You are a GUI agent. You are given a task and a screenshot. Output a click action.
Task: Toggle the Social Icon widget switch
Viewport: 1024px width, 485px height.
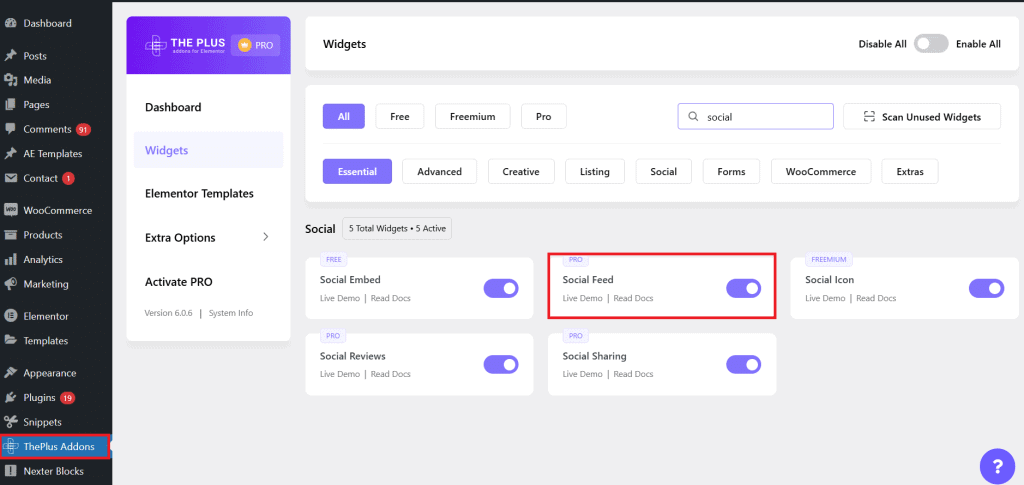point(986,288)
